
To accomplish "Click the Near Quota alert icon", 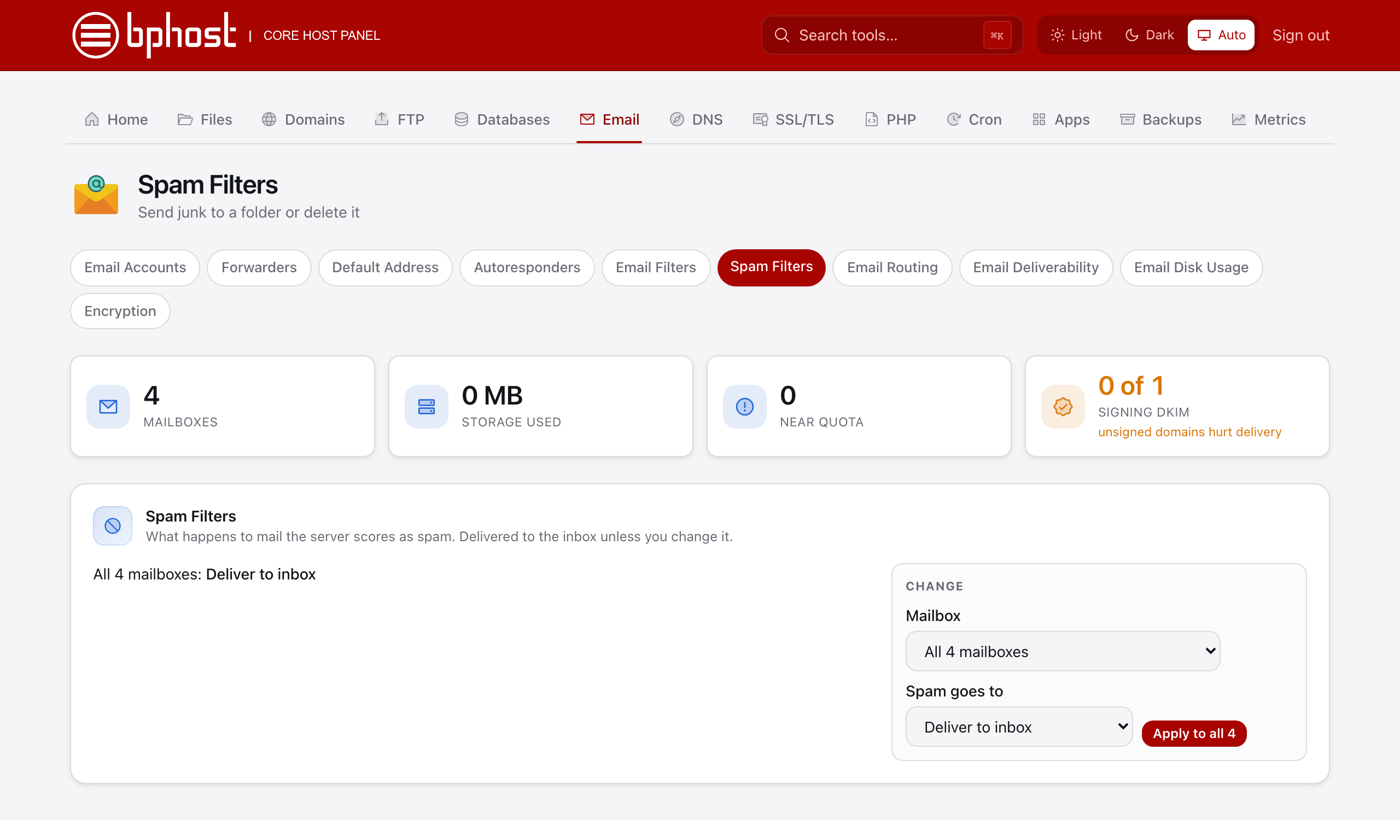I will (x=744, y=407).
